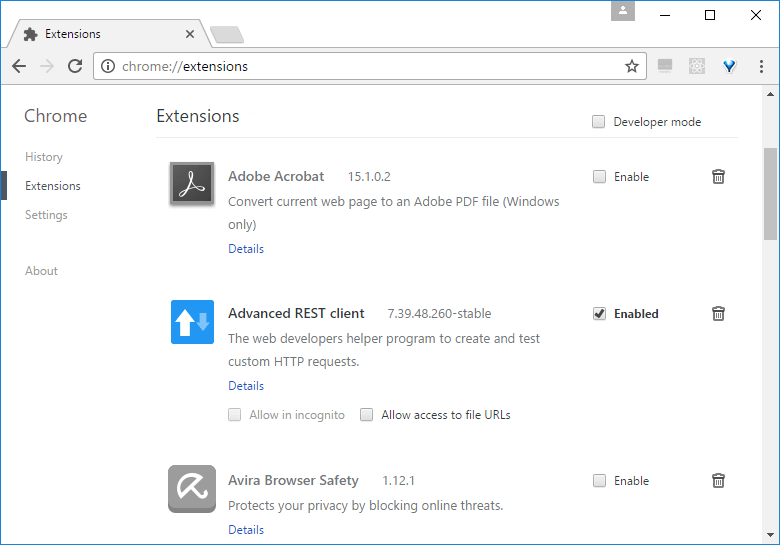
Task: Click the forward navigation arrow
Action: point(47,66)
